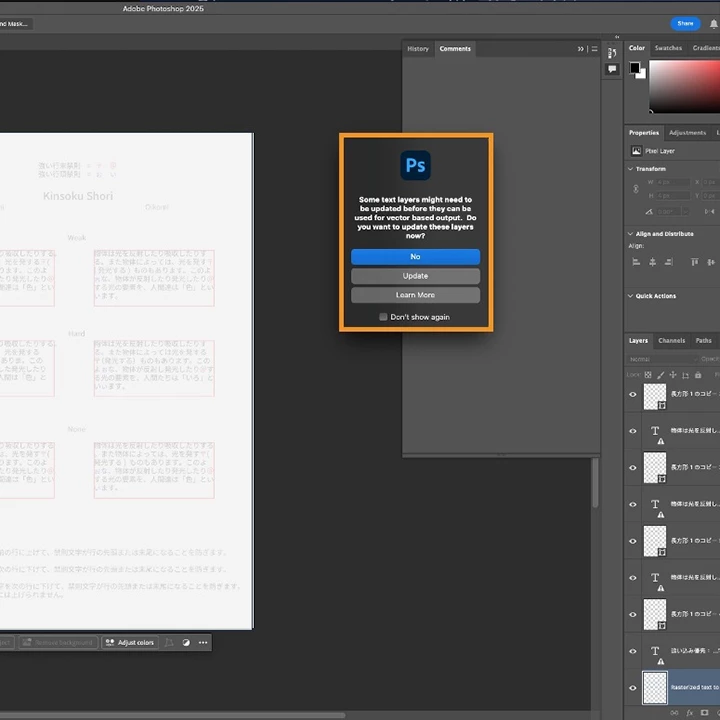Toggle eye for third 物体は光を反射し text layer
The image size is (720, 720).
633,578
